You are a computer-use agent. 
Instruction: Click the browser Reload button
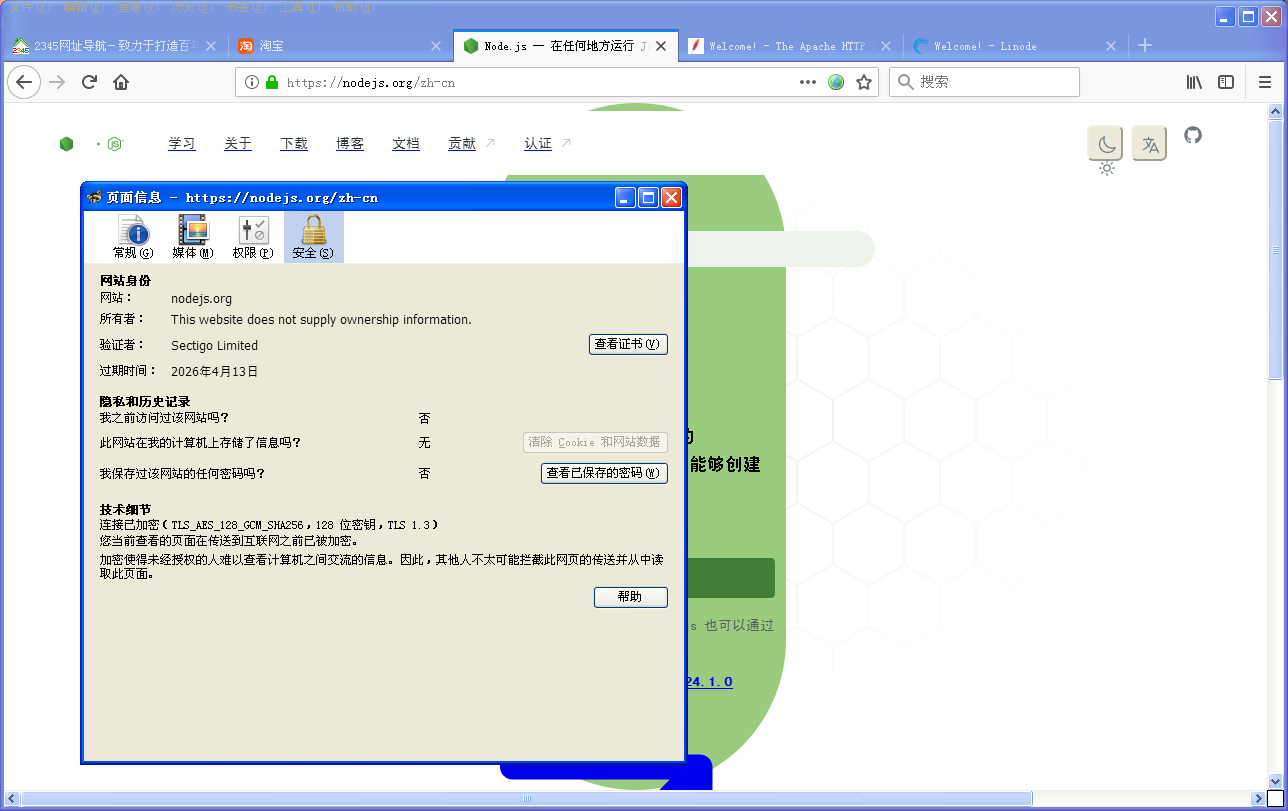pyautogui.click(x=89, y=82)
